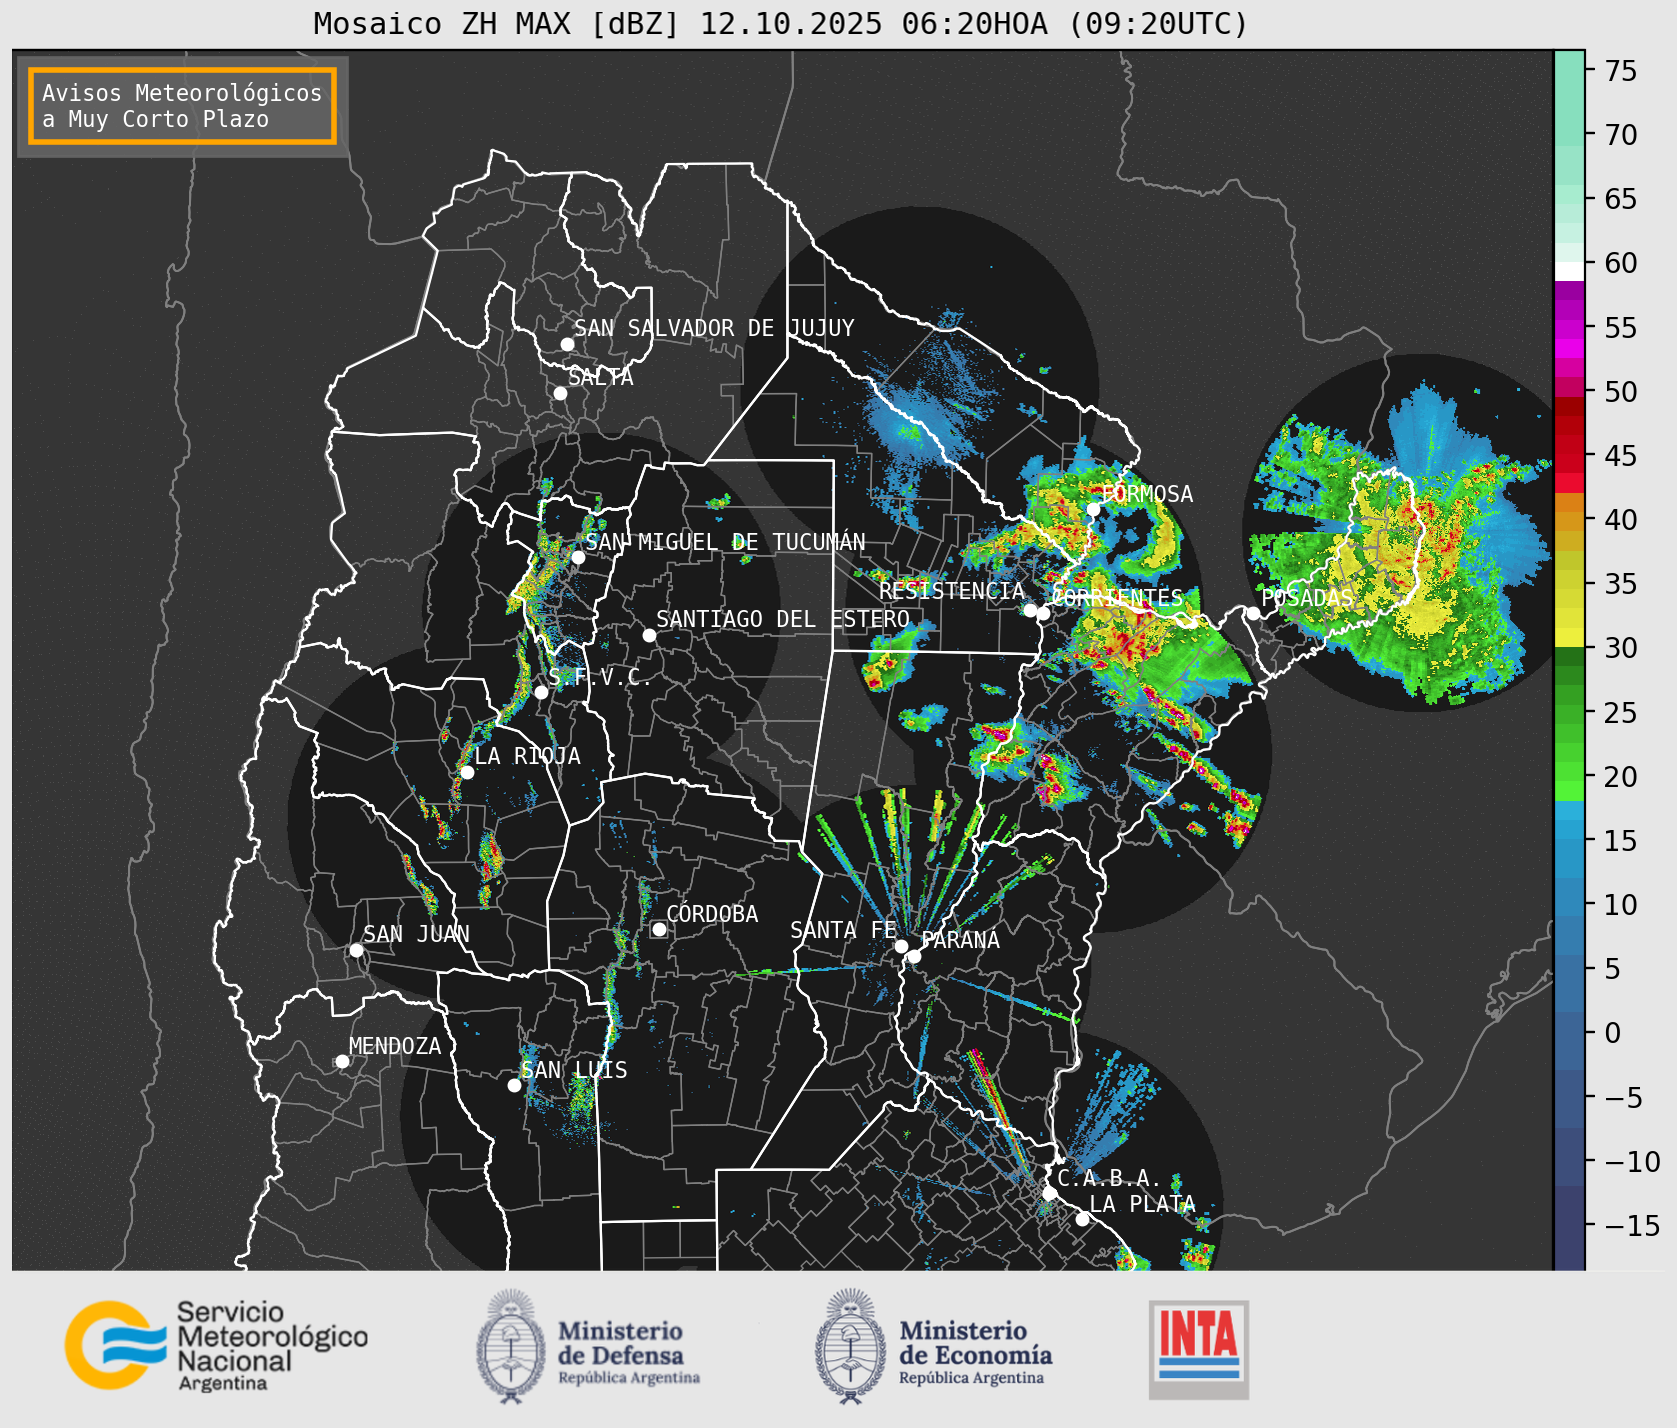Click the LA PLATA city label
1677x1428 pixels.
click(x=1142, y=1204)
